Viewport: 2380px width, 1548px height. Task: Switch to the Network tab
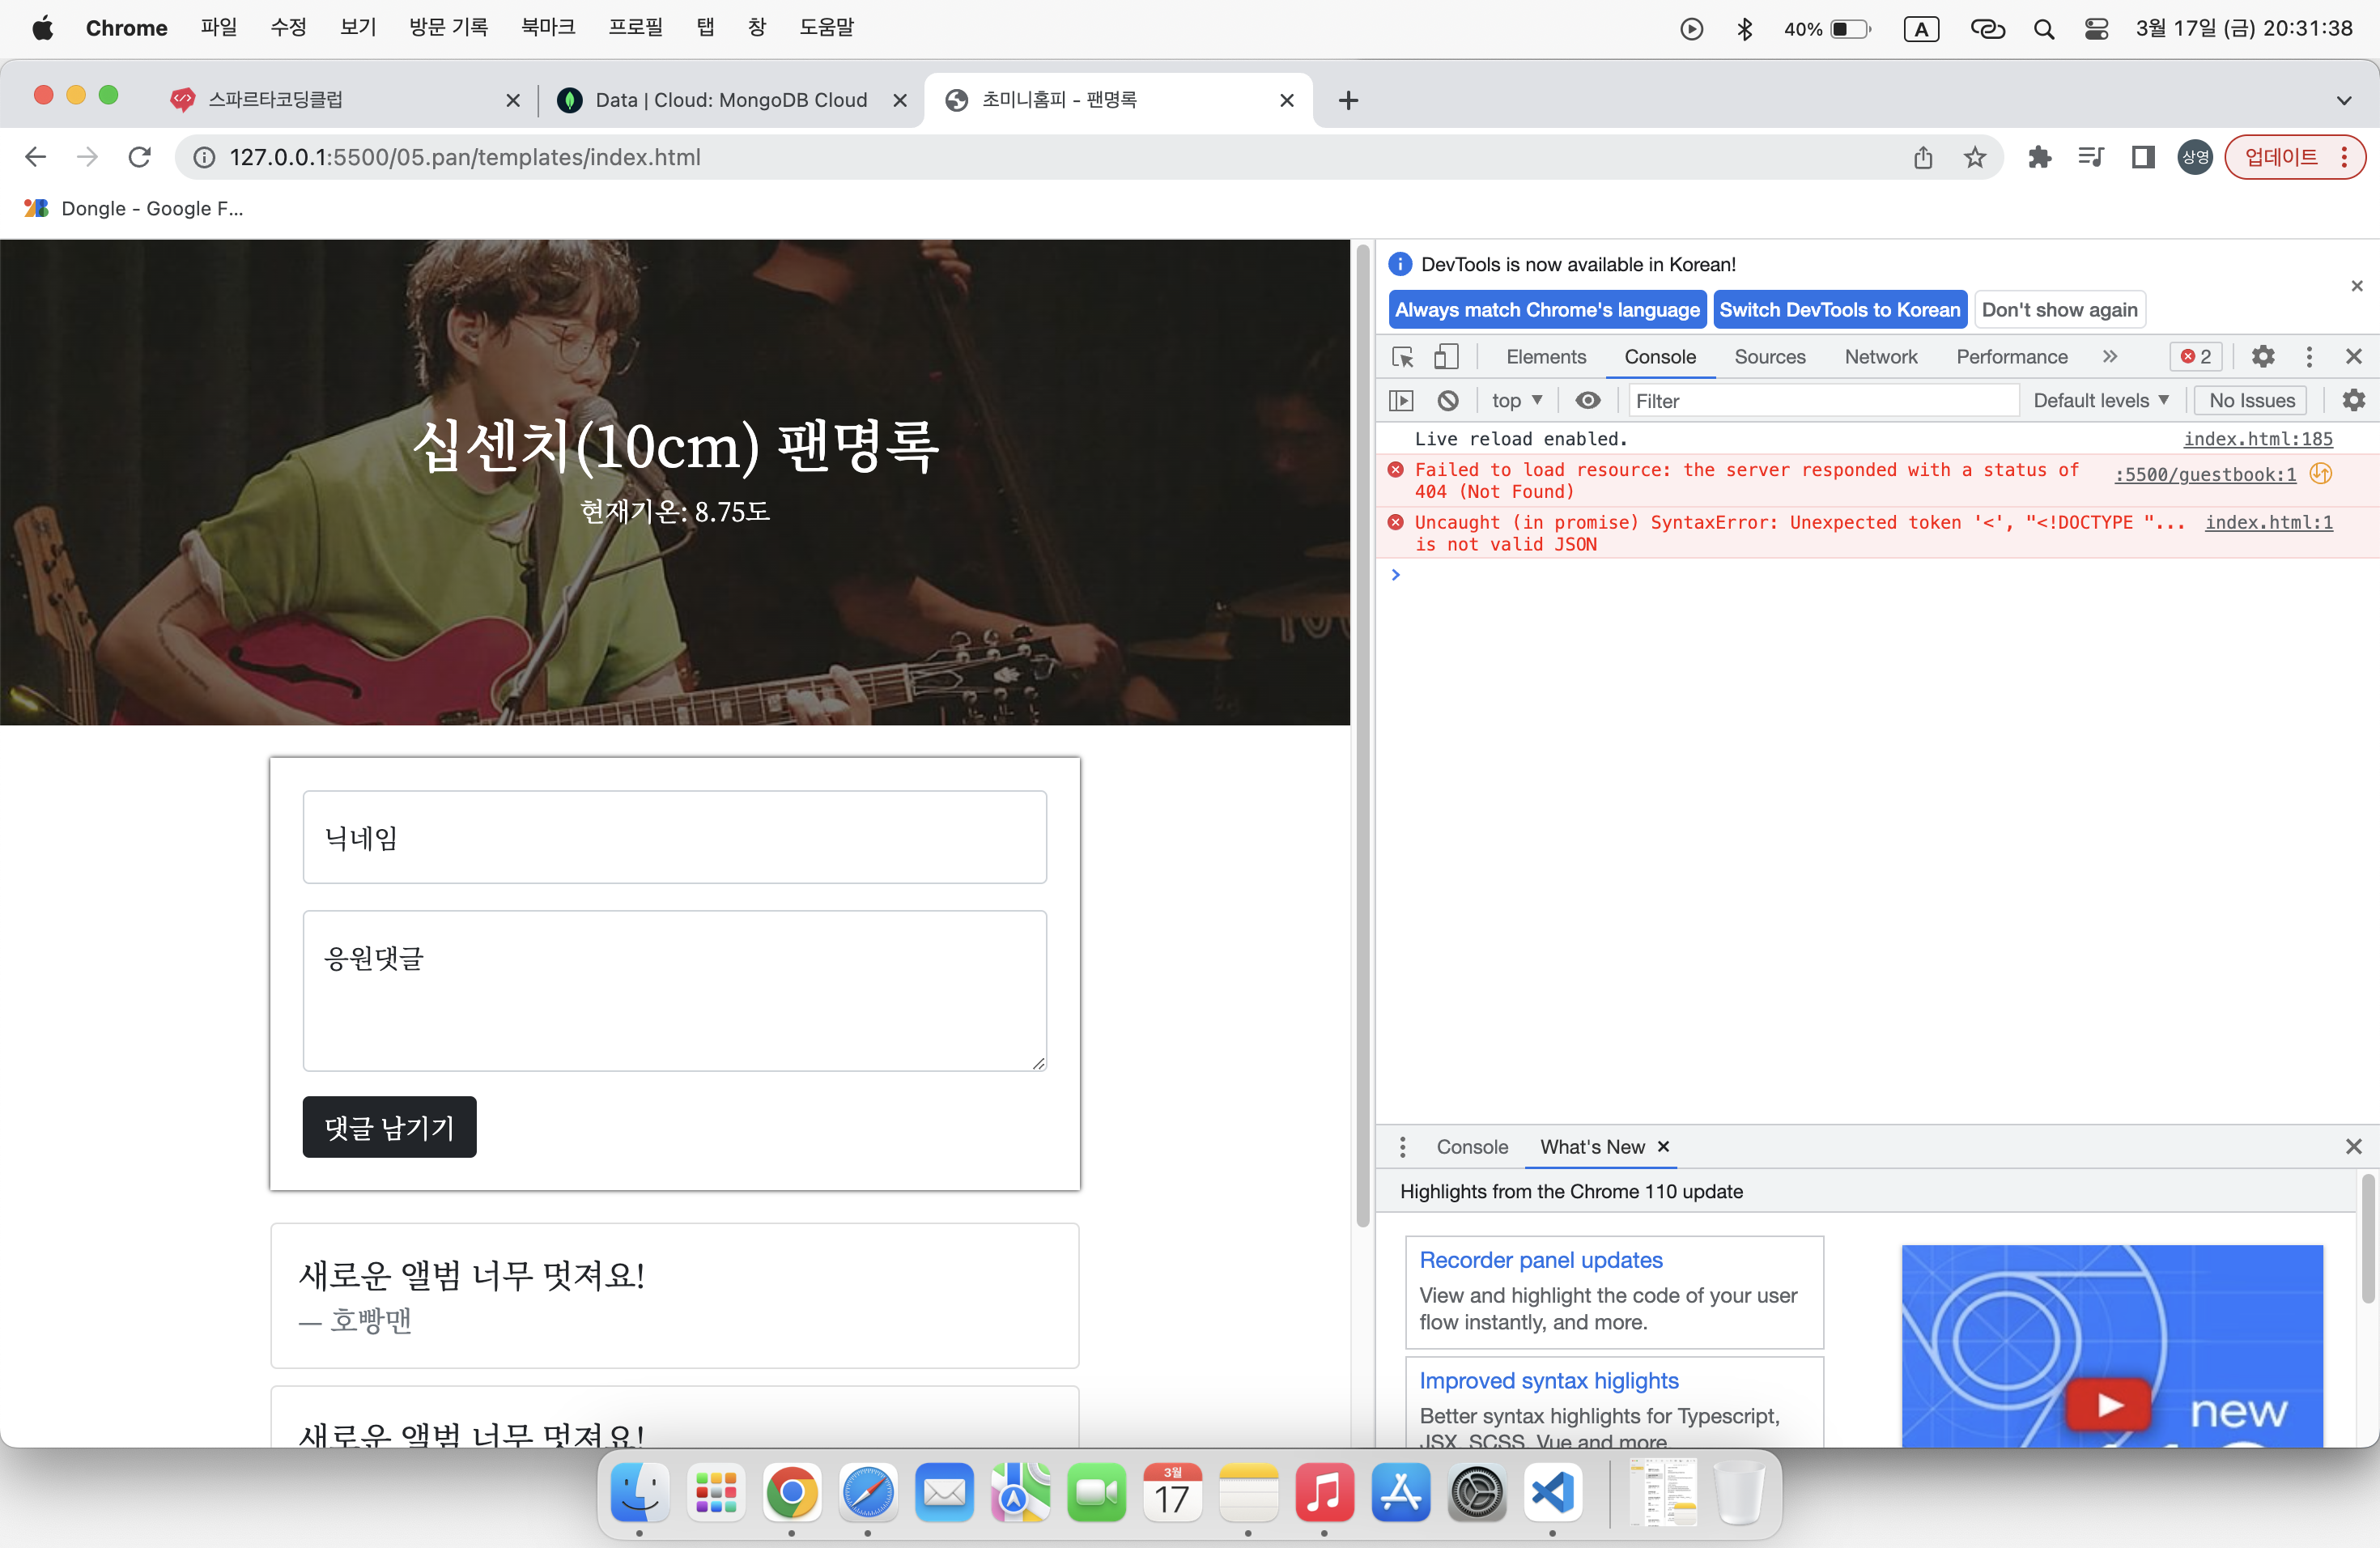[x=1880, y=357]
